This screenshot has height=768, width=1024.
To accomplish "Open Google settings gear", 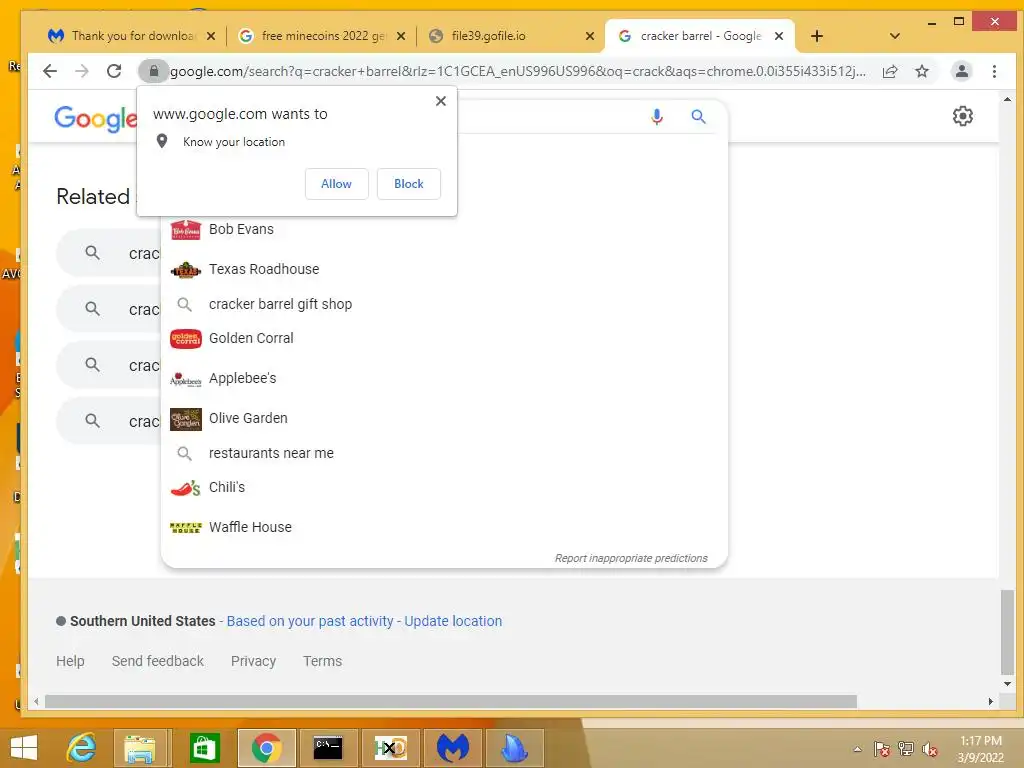I will pos(963,116).
